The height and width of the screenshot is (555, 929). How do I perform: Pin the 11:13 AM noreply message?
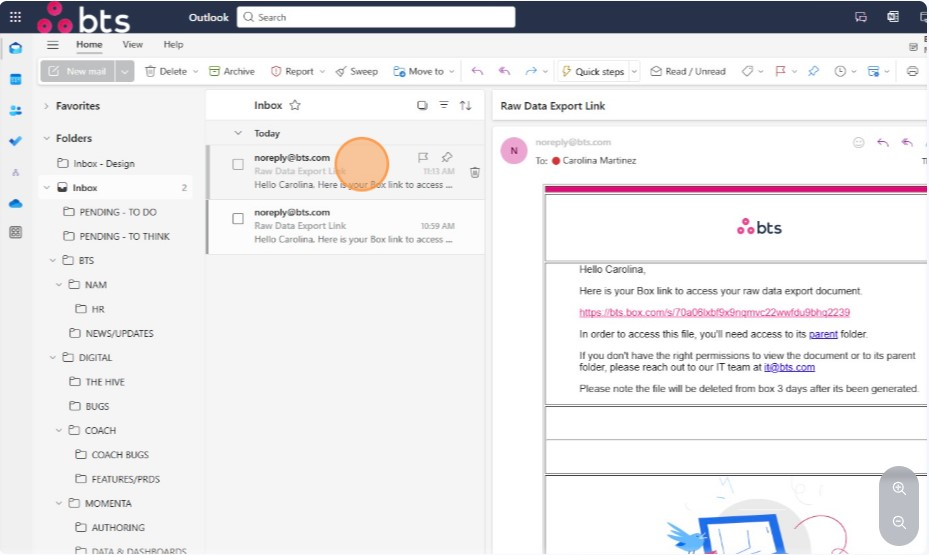tap(447, 157)
